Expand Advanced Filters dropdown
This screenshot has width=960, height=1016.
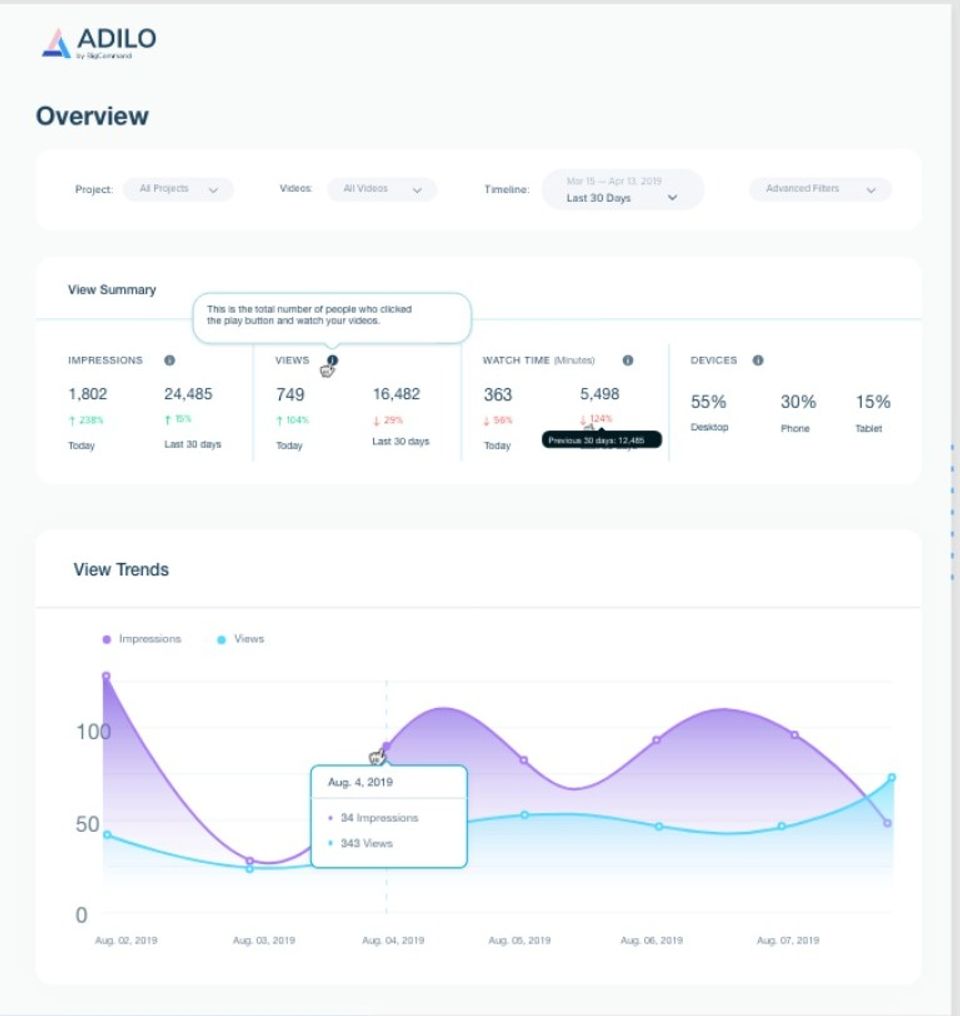pyautogui.click(x=820, y=189)
